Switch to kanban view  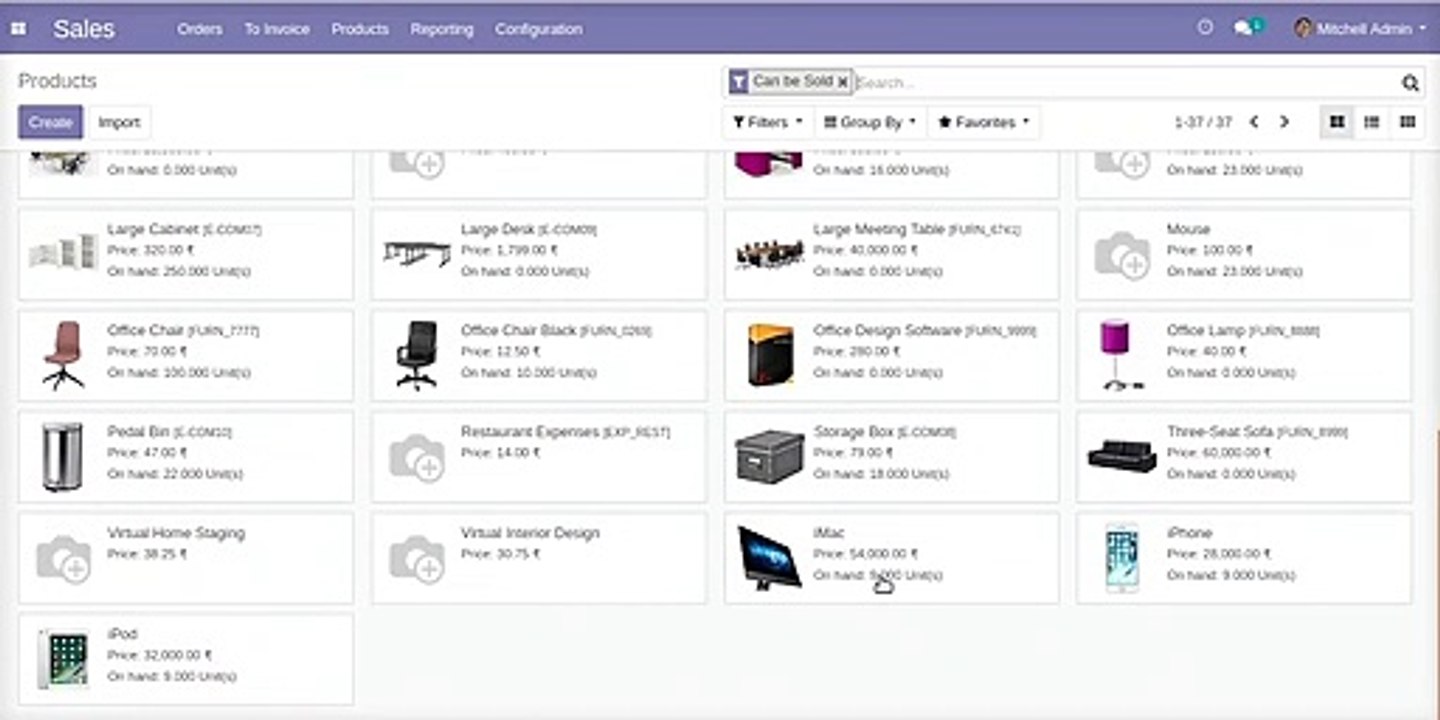(1337, 122)
